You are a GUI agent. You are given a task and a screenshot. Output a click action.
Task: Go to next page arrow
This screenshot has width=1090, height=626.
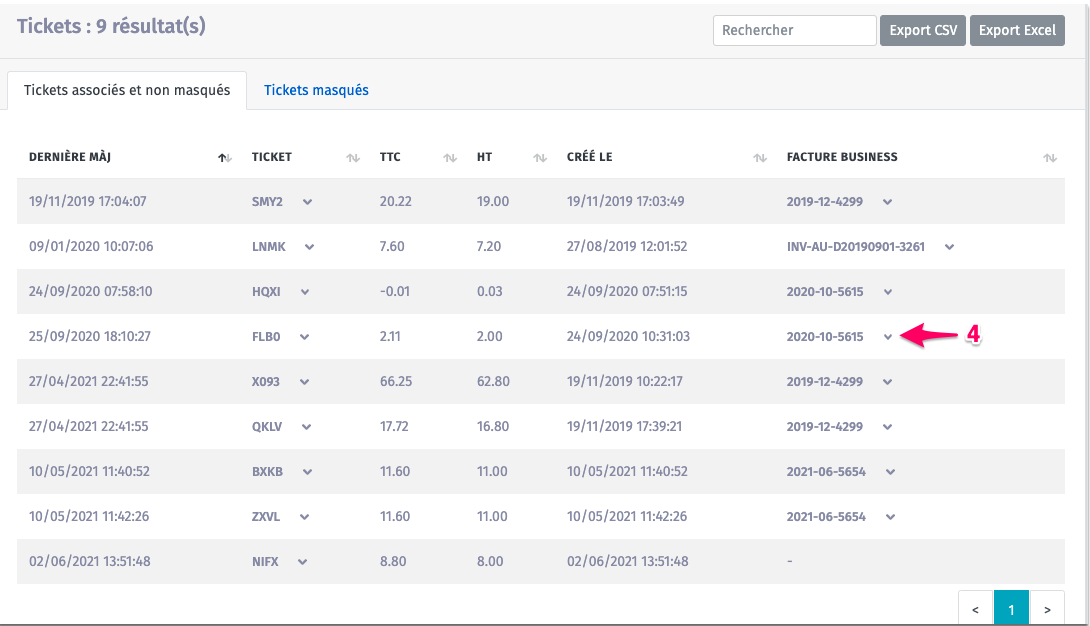pyautogui.click(x=1047, y=609)
